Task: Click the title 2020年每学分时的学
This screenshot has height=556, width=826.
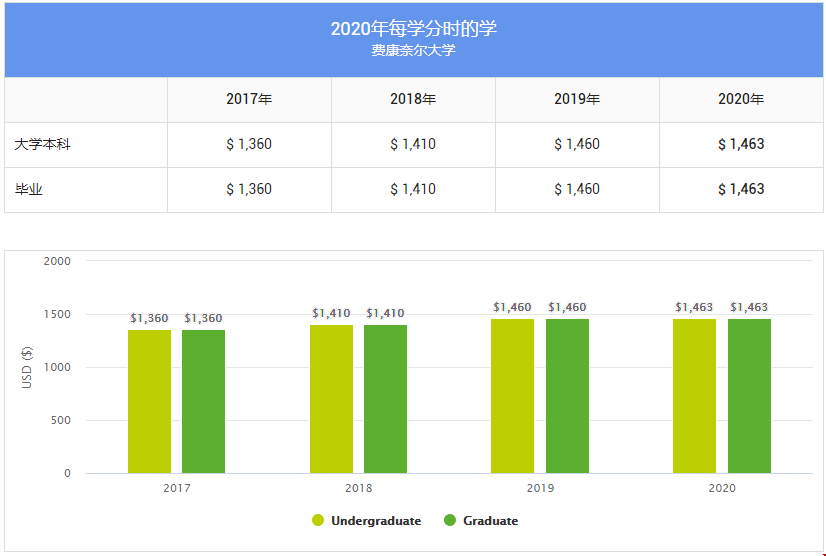Action: click(414, 28)
